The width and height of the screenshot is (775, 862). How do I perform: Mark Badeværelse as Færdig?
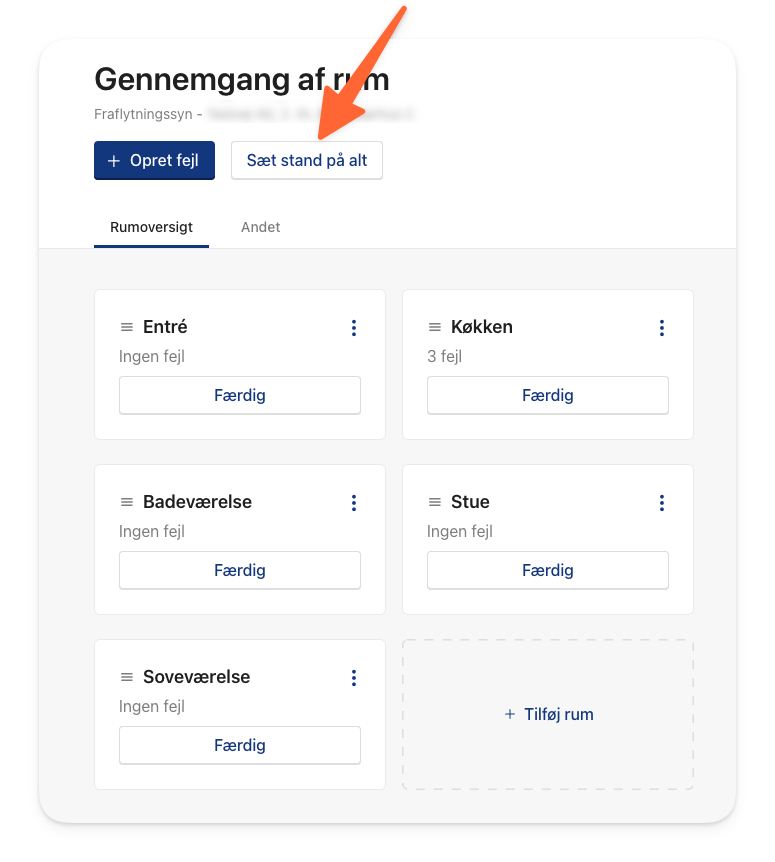tap(240, 570)
